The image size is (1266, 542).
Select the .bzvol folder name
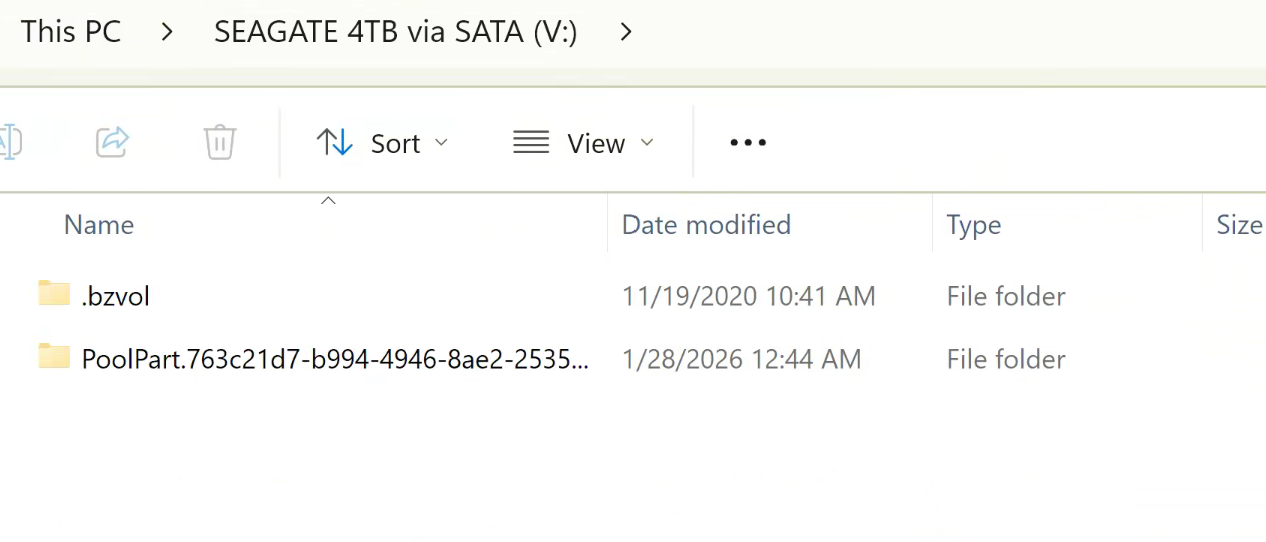(x=116, y=296)
